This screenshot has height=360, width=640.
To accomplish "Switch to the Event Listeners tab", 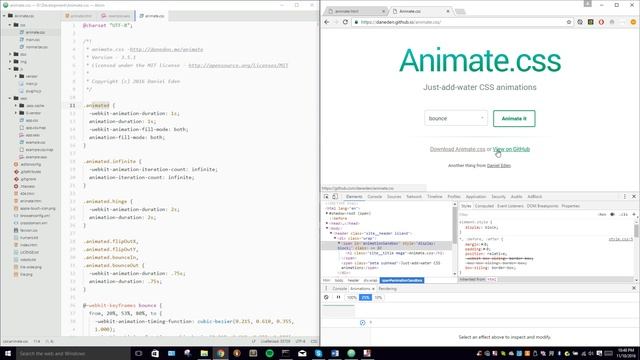I will click(510, 206).
